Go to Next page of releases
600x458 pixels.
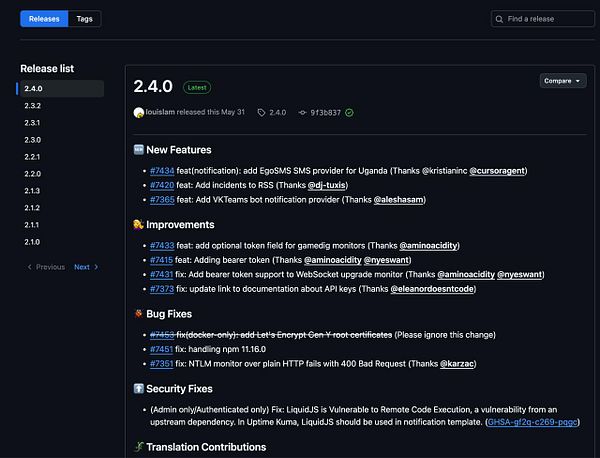(86, 267)
